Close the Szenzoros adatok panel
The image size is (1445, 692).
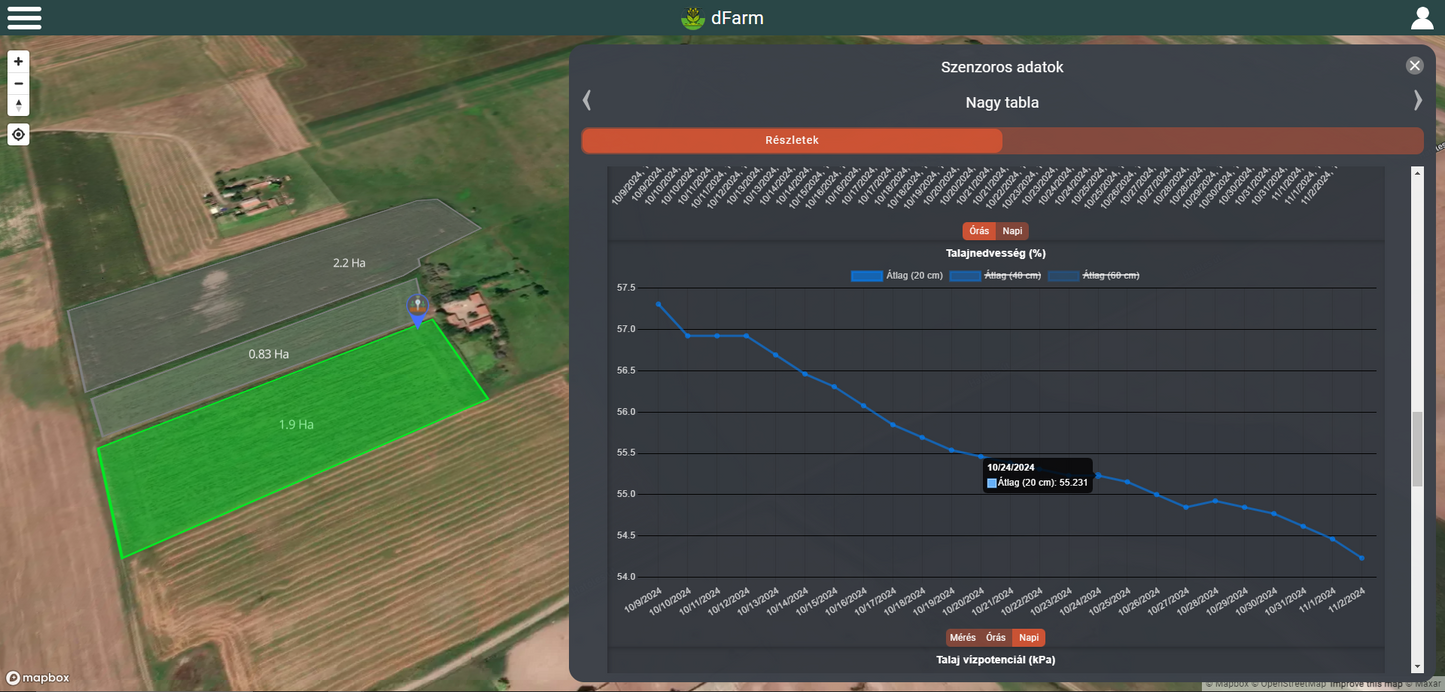coord(1414,66)
